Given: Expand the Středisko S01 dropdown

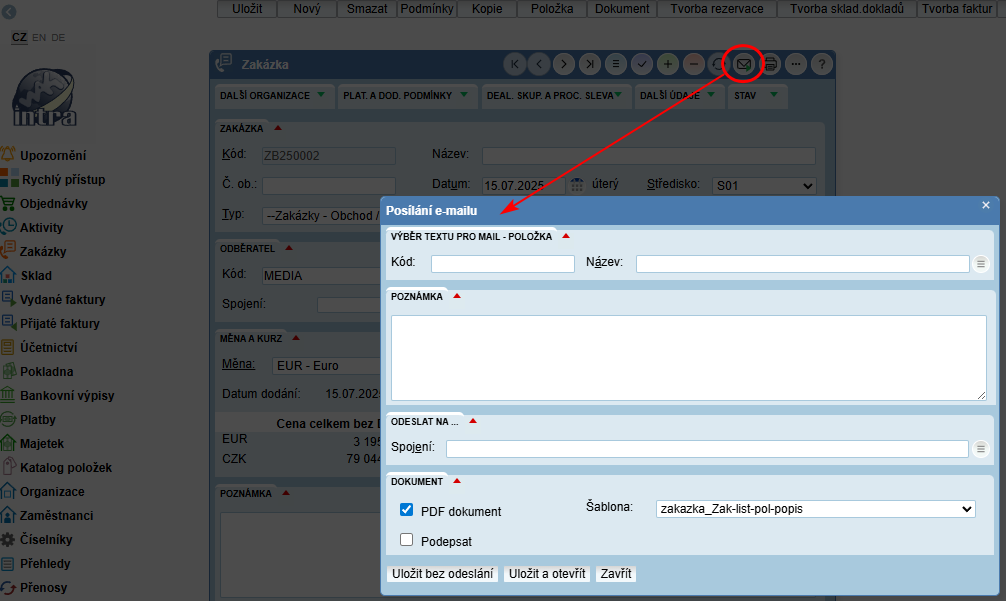Looking at the screenshot, I should (x=764, y=186).
